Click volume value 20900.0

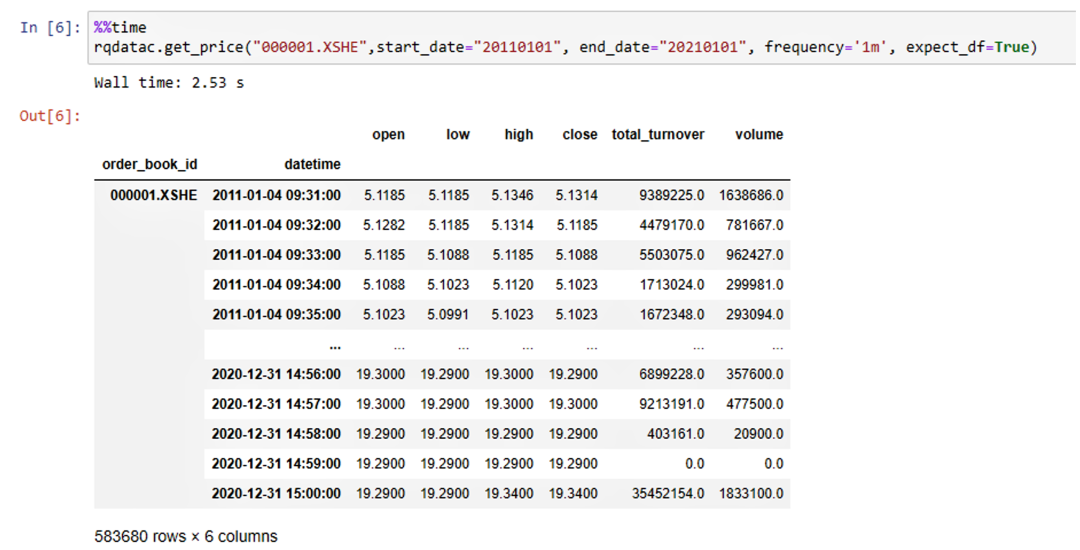point(759,434)
